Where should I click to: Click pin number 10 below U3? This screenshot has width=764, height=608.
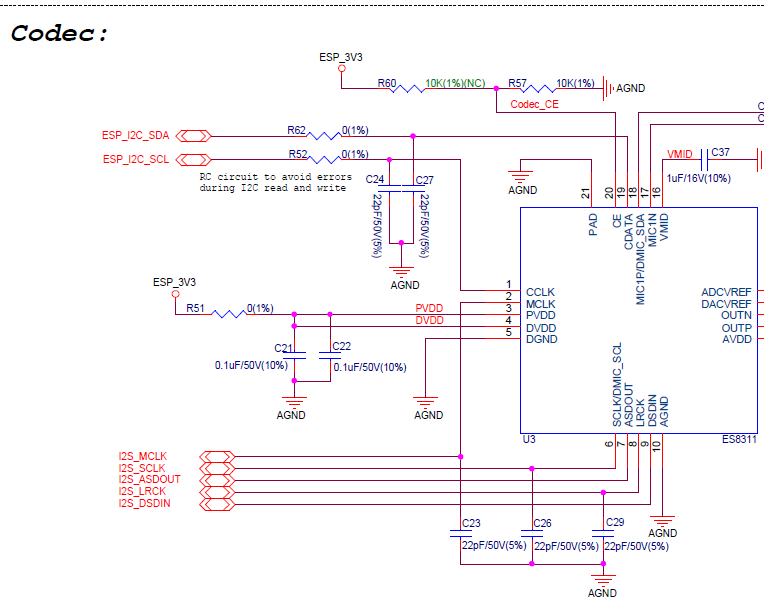pos(656,445)
